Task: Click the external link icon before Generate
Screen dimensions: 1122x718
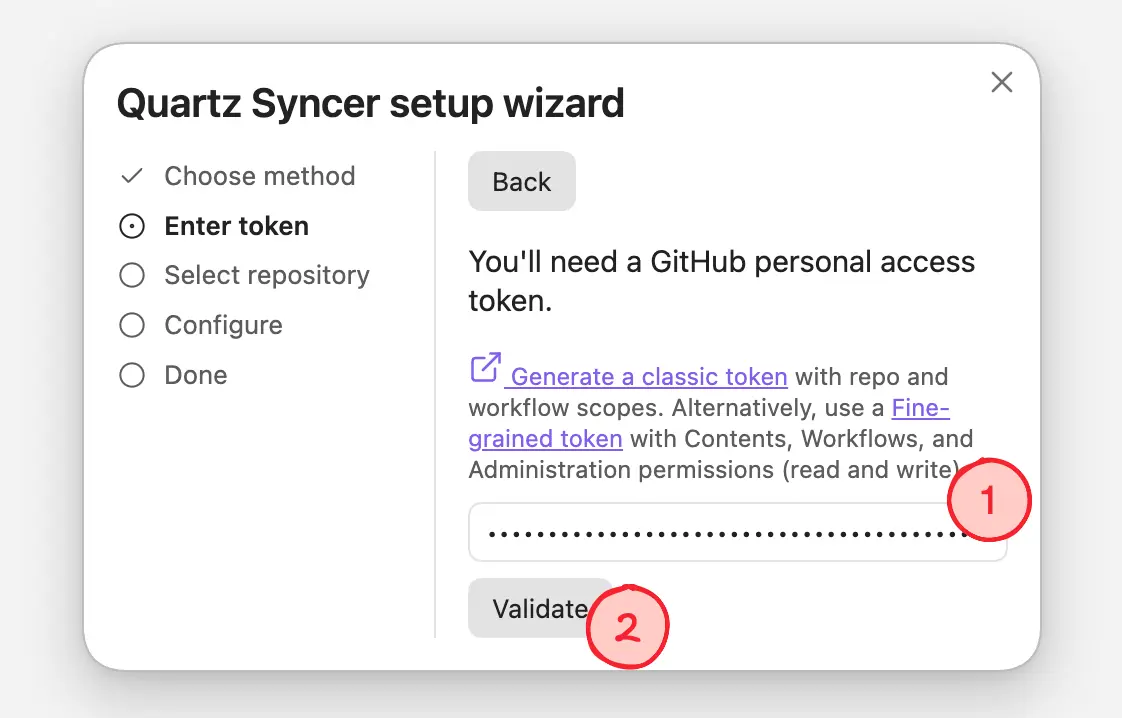Action: (485, 368)
